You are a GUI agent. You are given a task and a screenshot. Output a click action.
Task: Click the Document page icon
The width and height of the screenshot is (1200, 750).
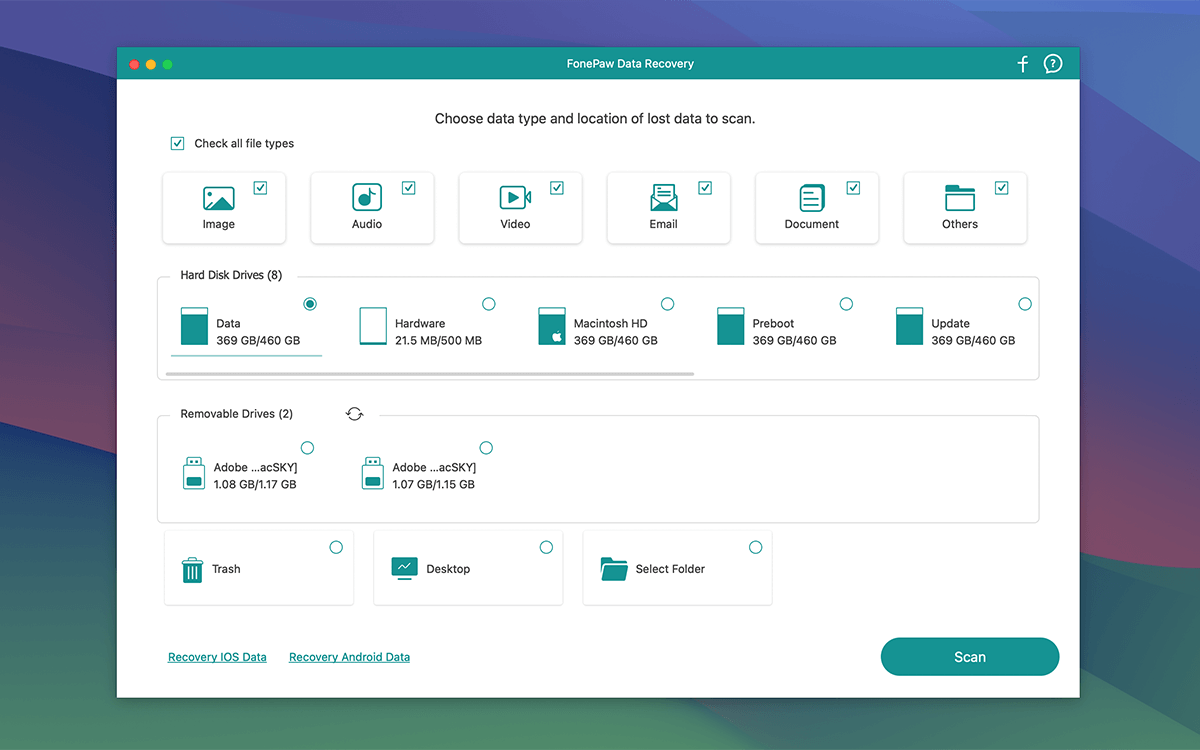click(x=812, y=198)
